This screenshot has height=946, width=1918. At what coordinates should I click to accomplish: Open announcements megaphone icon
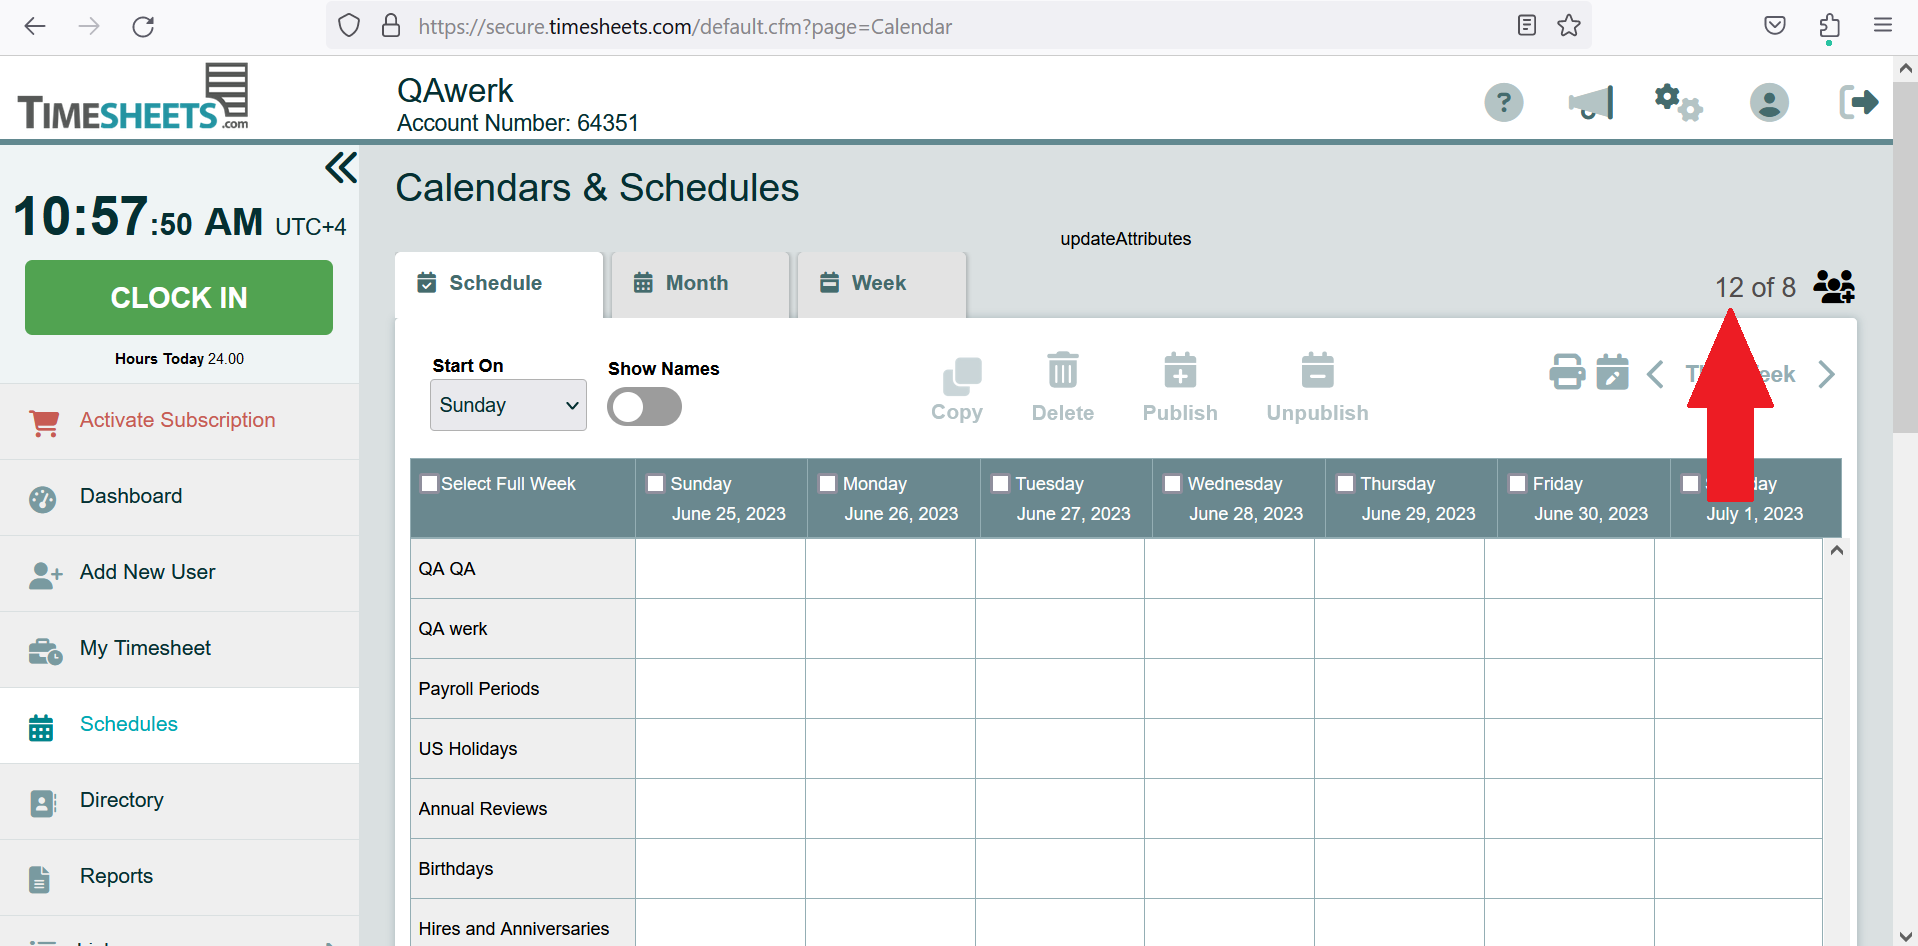[x=1590, y=102]
